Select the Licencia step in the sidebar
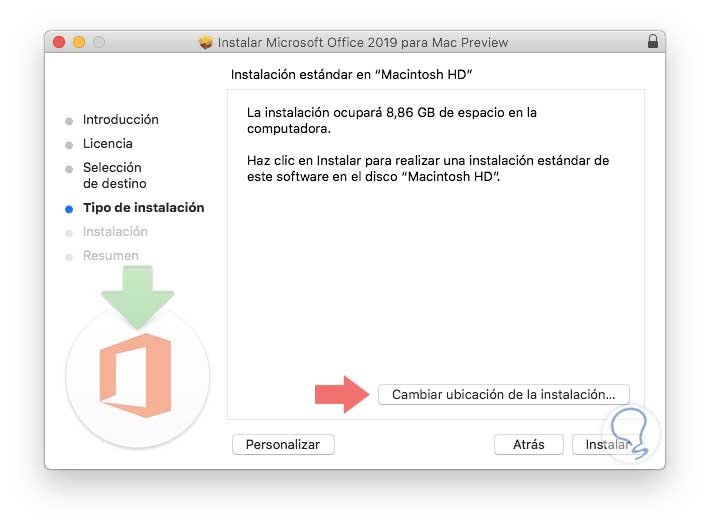This screenshot has width=710, height=528. [108, 144]
